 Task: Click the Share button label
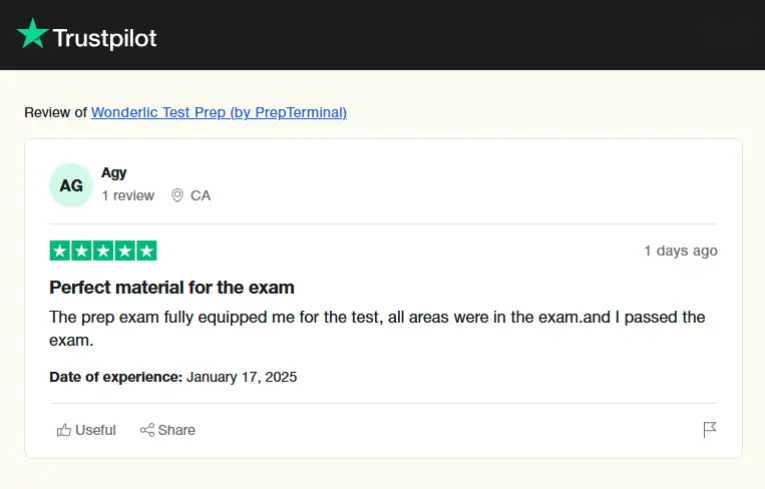tap(176, 430)
